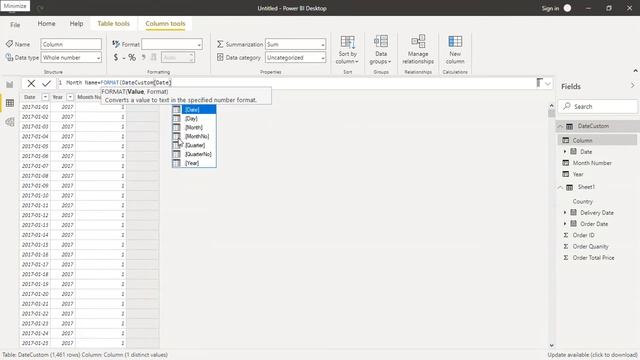Click the table vertical scrollbar down arrow

(551, 345)
